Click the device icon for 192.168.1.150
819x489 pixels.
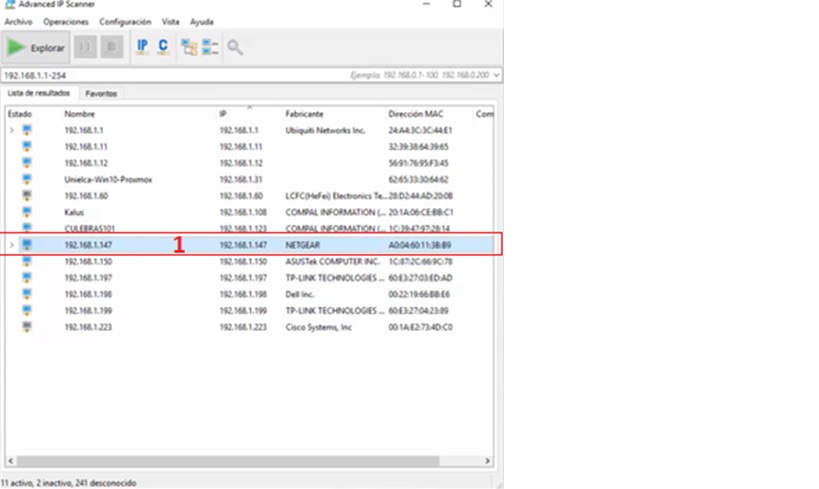tap(27, 261)
